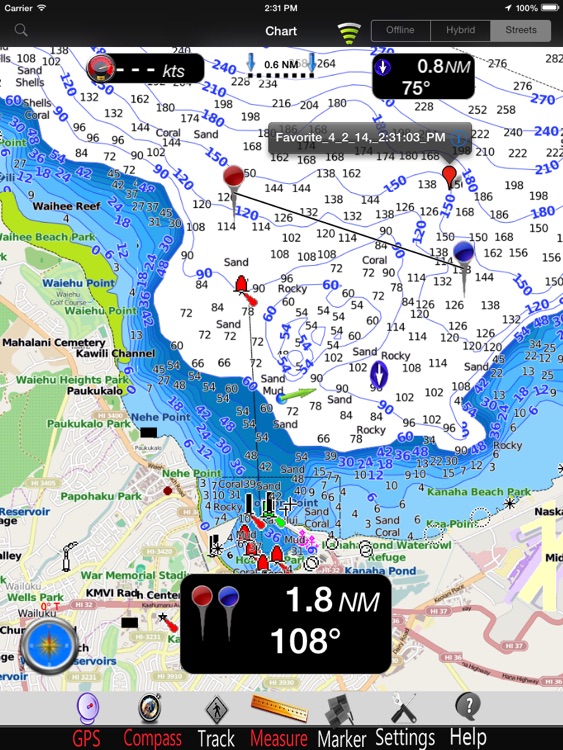This screenshot has width=563, height=750.
Task: Tap the Waihee Reef label
Action: tap(66, 206)
